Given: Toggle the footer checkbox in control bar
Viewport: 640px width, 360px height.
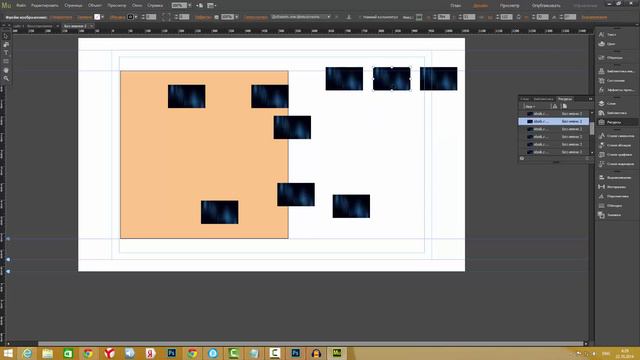Looking at the screenshot, I should 360,17.
